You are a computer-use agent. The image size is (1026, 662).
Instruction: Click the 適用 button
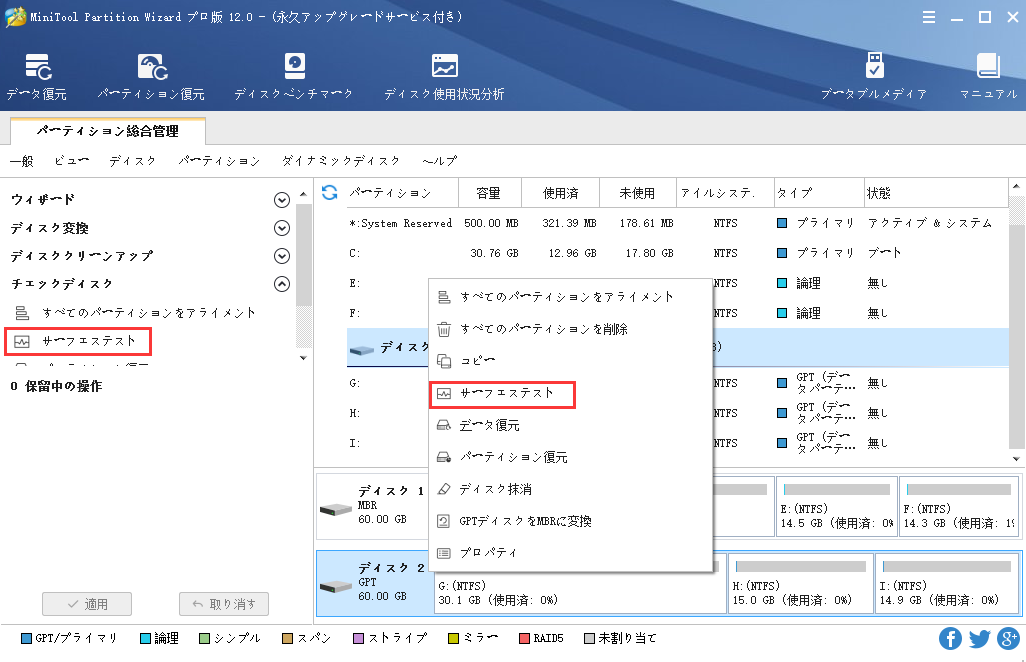click(87, 604)
